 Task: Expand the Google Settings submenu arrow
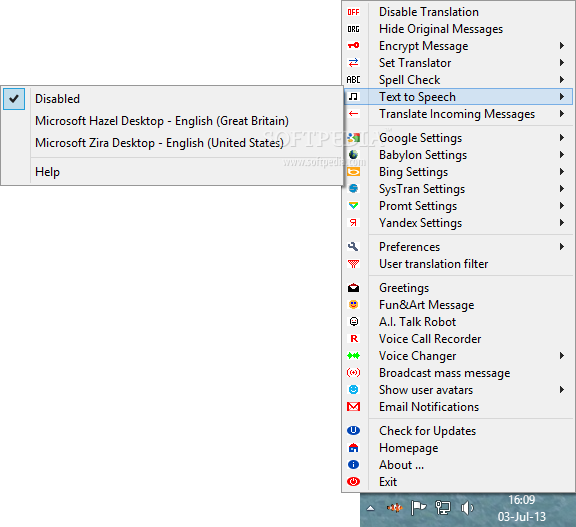coord(562,138)
